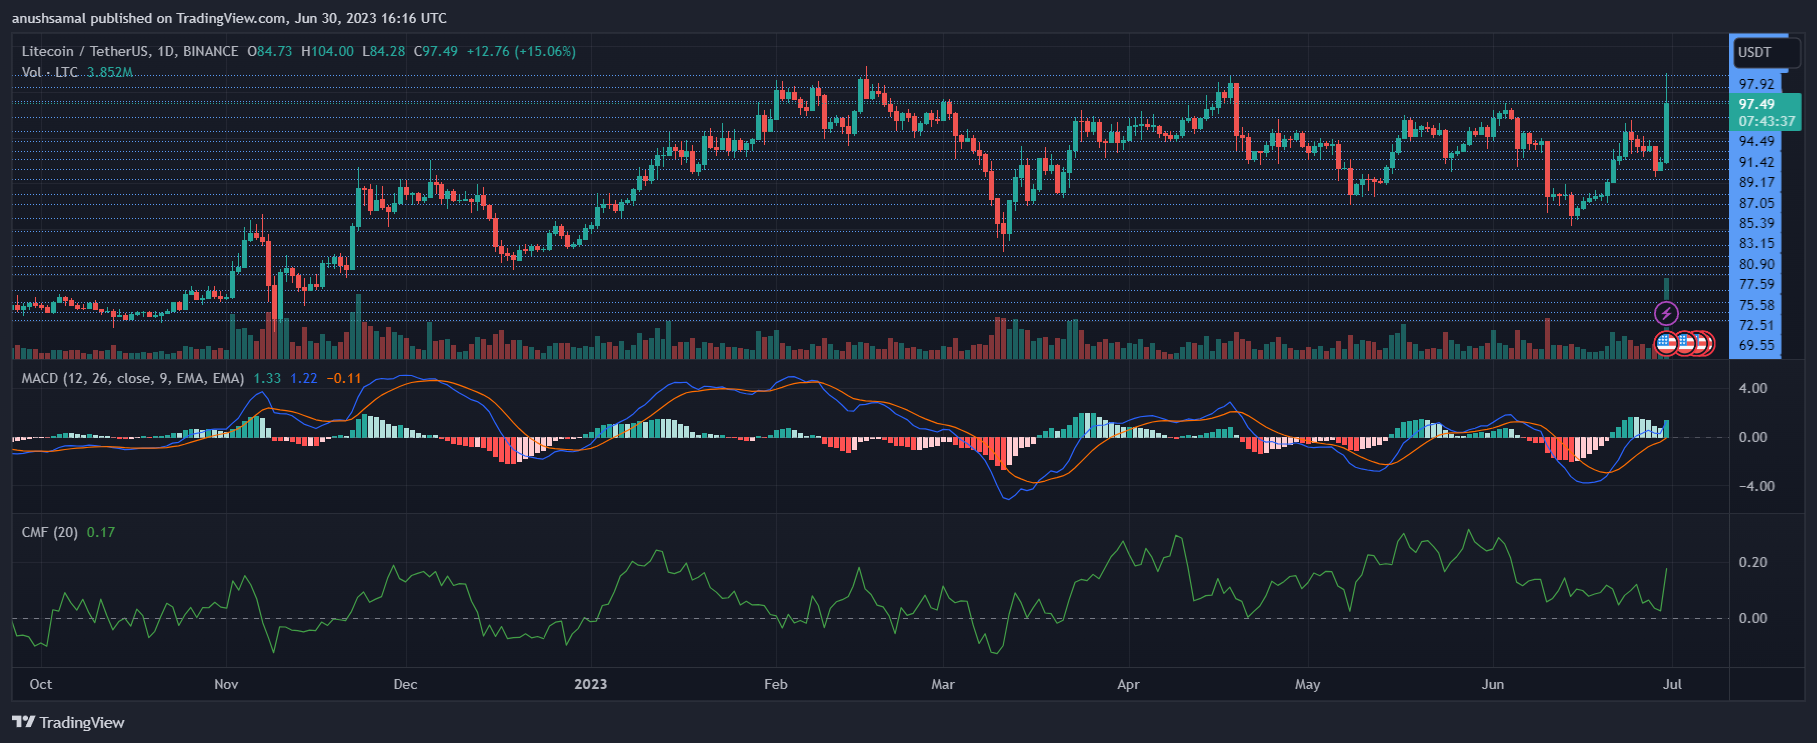The height and width of the screenshot is (743, 1817).
Task: Click the MACD (12, 26, close) legend
Action: [132, 378]
